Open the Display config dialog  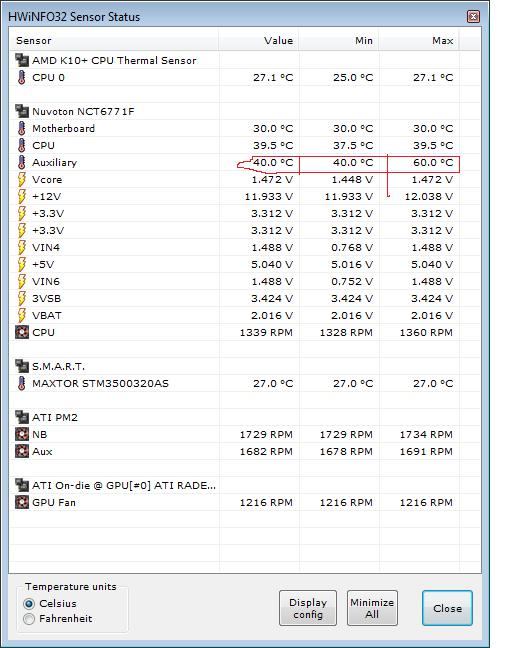click(x=308, y=608)
